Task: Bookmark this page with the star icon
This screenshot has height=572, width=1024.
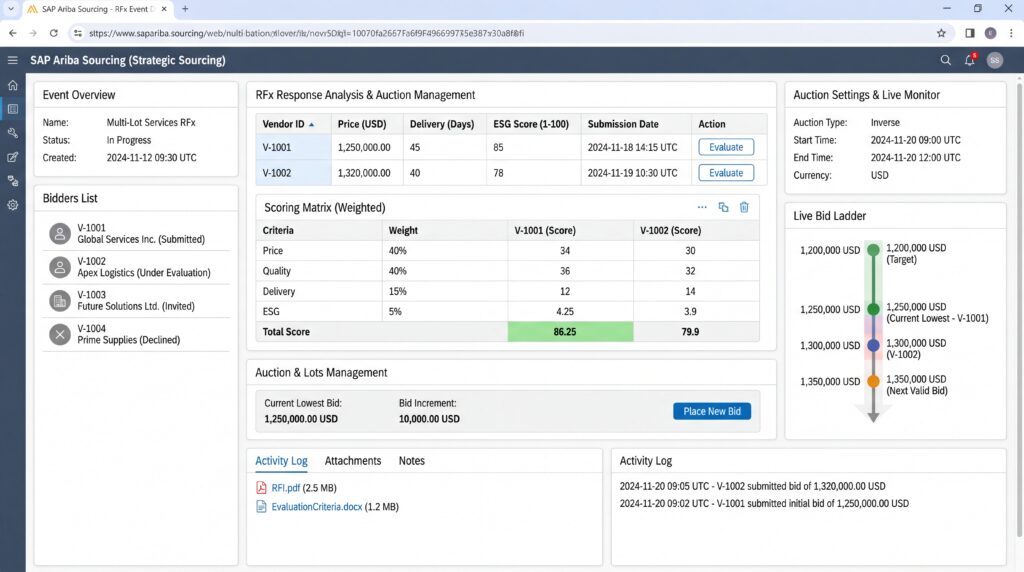Action: point(941,33)
